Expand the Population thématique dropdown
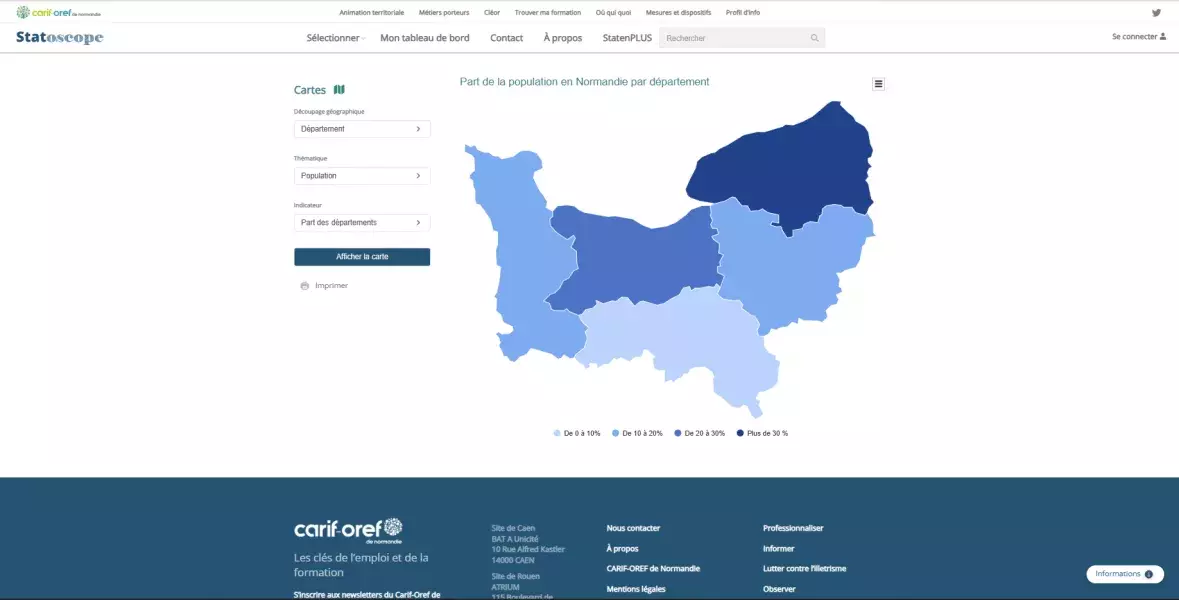Screen dimensions: 1179x600 tap(362, 176)
